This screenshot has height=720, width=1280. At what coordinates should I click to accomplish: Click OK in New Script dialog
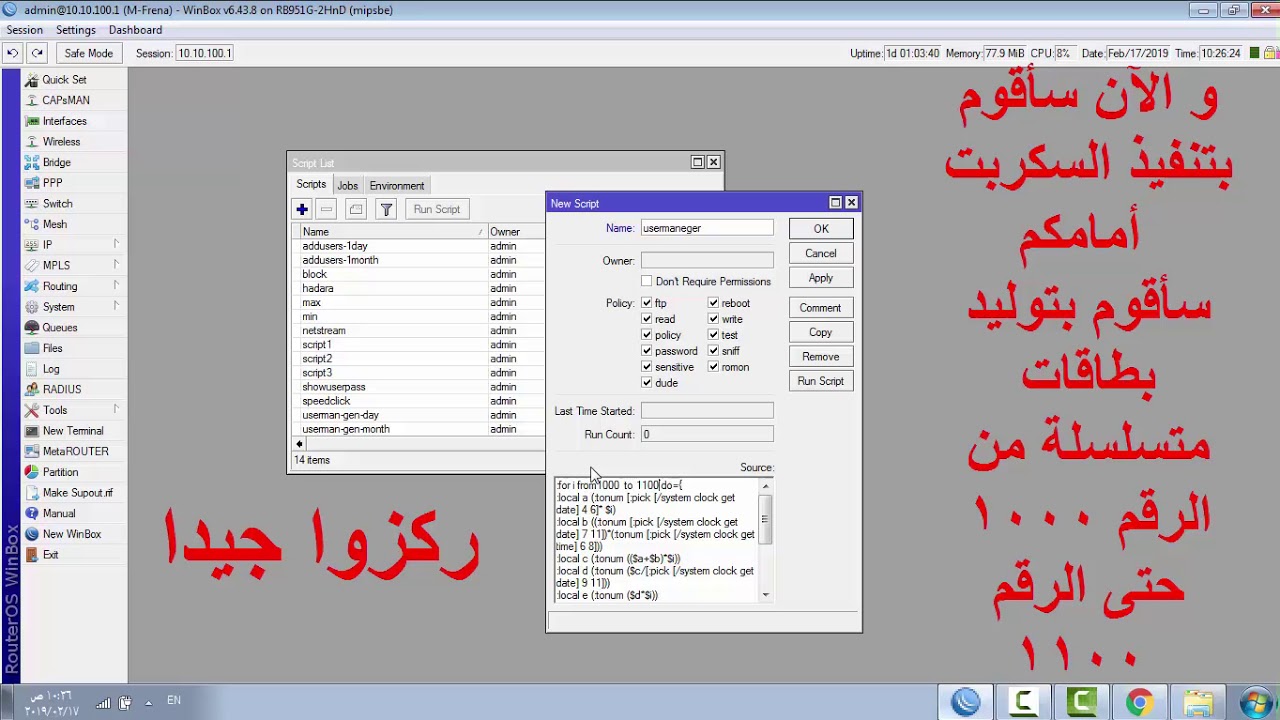(x=821, y=229)
